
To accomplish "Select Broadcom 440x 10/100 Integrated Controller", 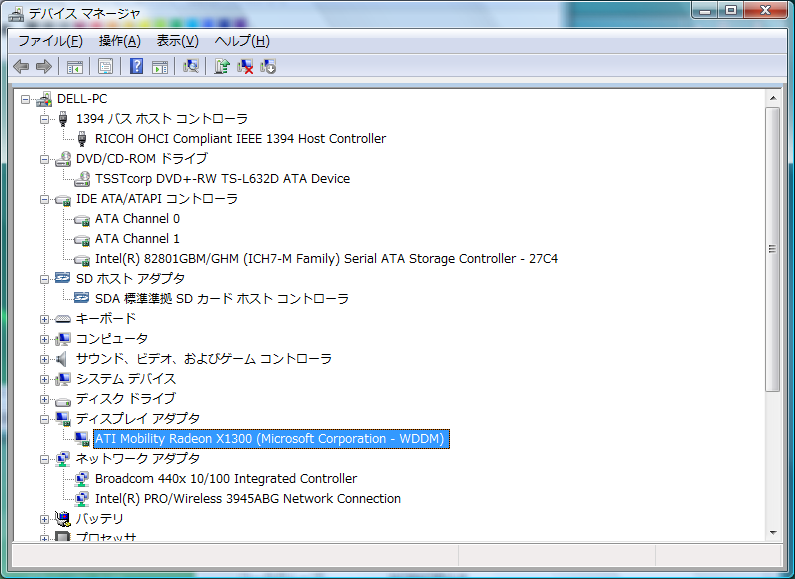I will 225,479.
